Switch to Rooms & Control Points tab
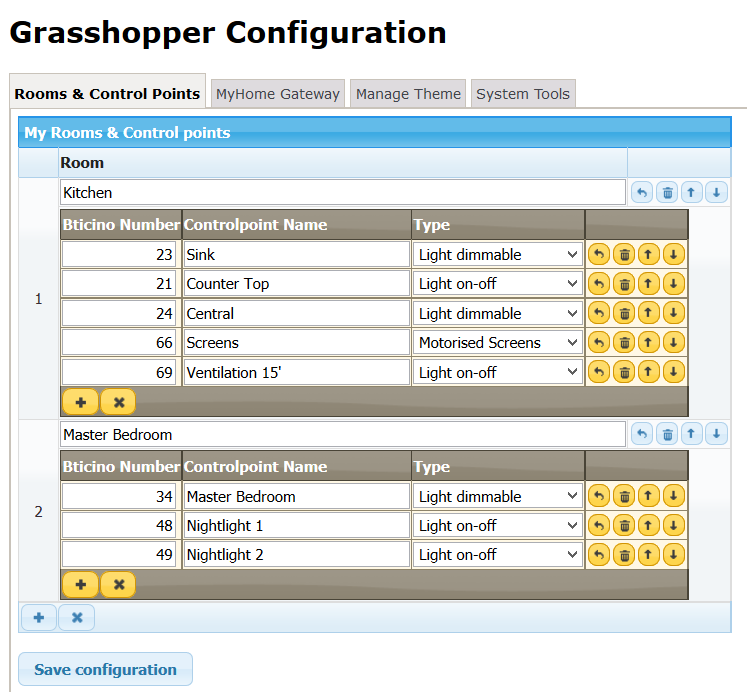 [x=107, y=93]
